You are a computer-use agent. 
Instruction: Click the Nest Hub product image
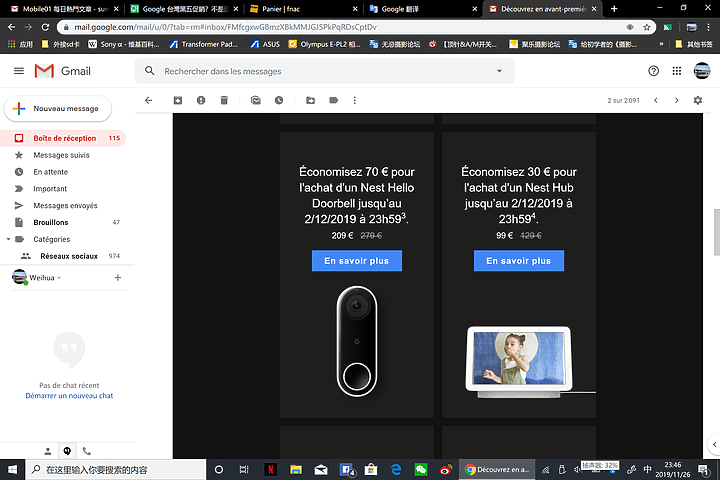tap(519, 362)
